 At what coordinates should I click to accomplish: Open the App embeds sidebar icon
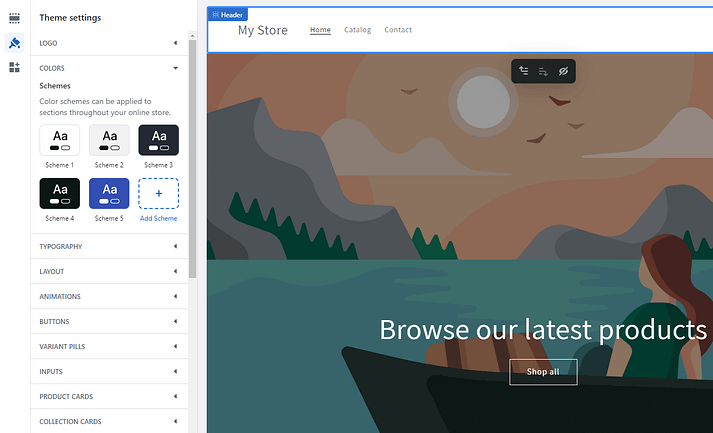[14, 67]
